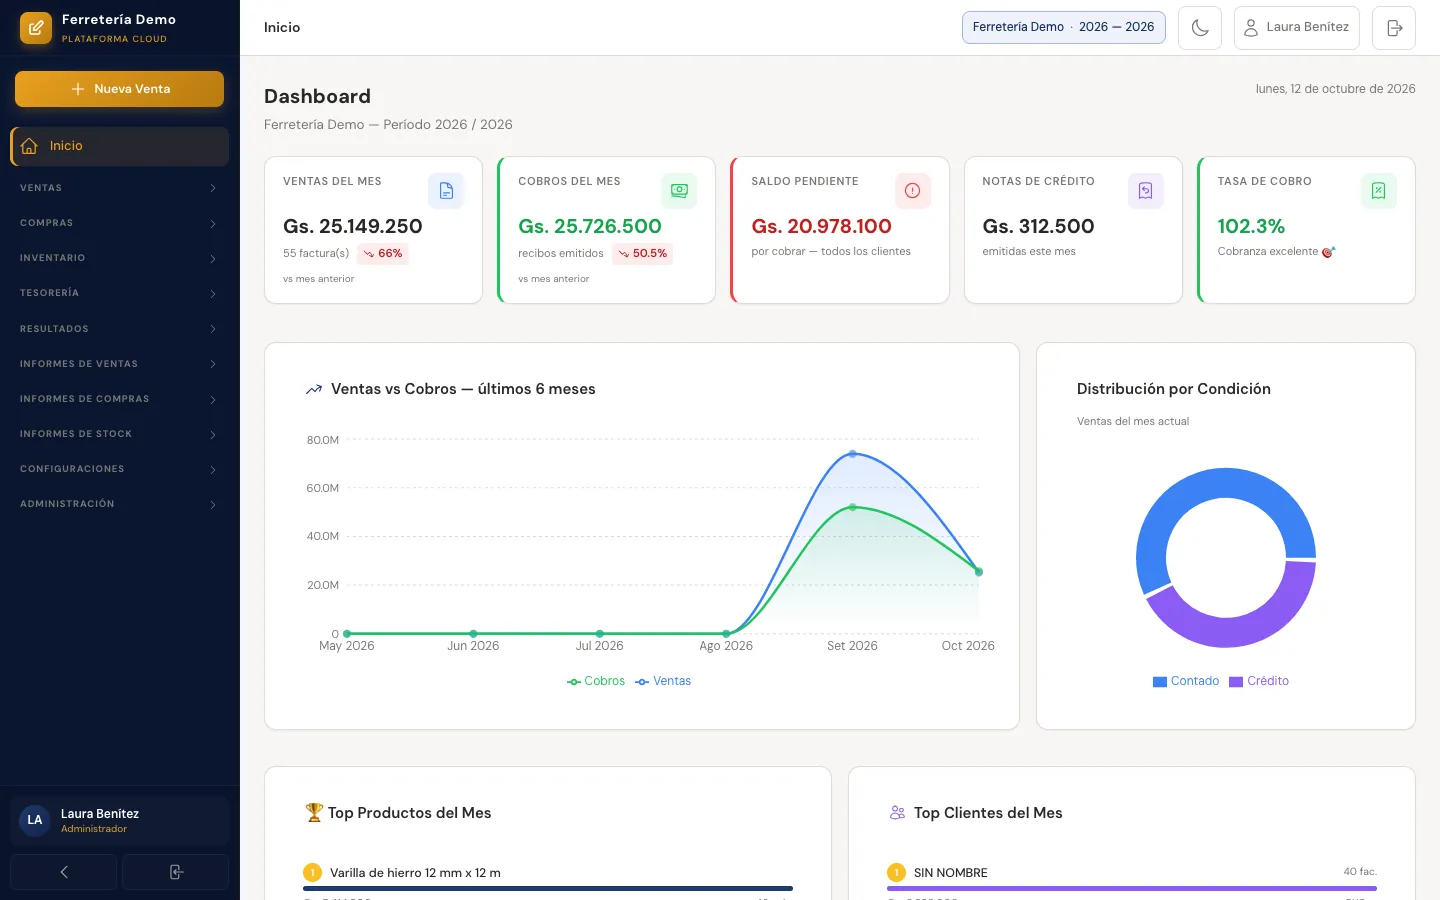
Task: Click the Saldo Pendiente alert icon
Action: click(x=912, y=191)
